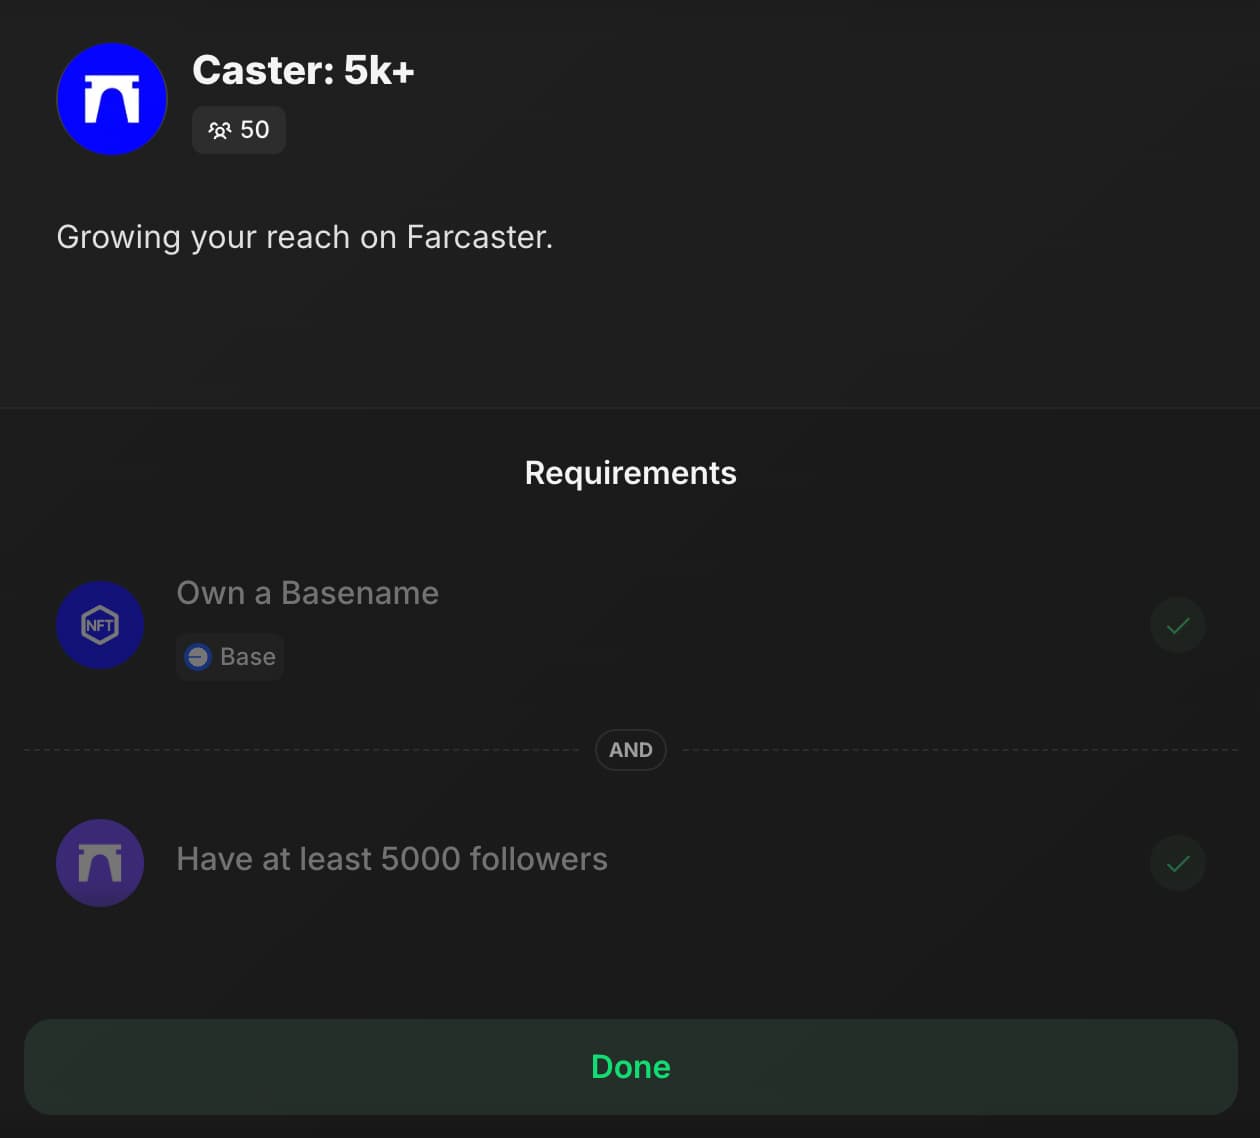
Task: Click the separator line above Requirements
Action: click(x=630, y=408)
